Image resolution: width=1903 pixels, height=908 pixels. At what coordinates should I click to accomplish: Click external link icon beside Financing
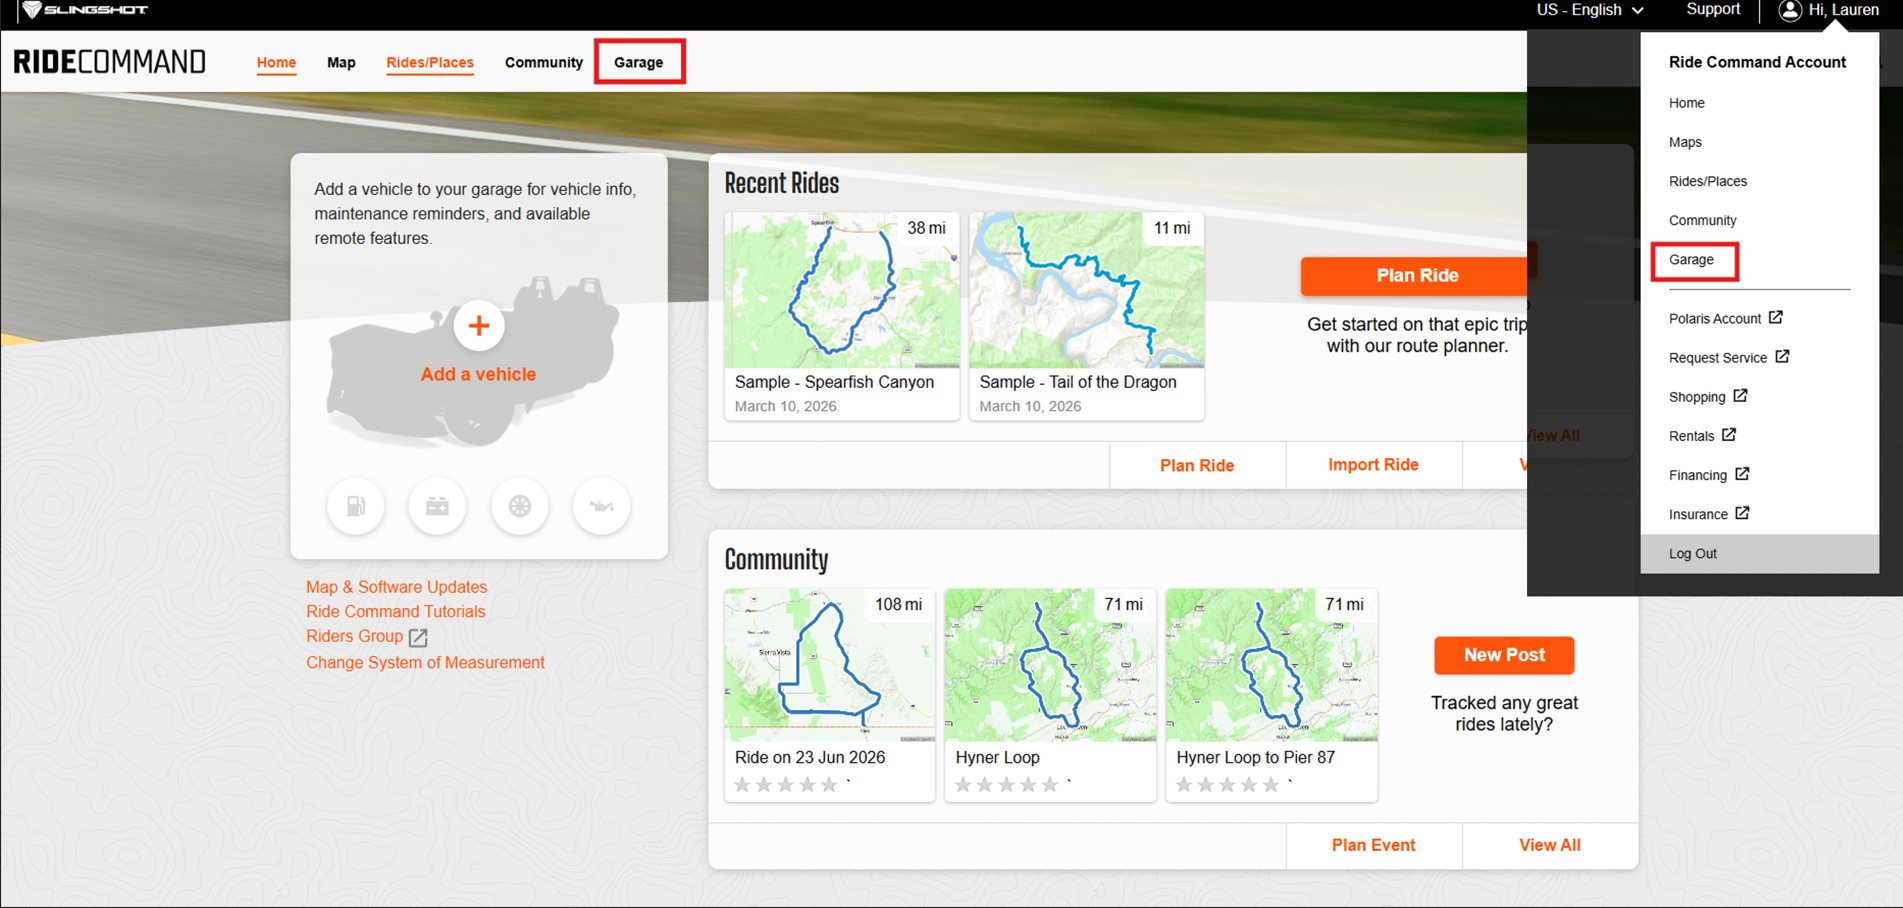pos(1742,473)
